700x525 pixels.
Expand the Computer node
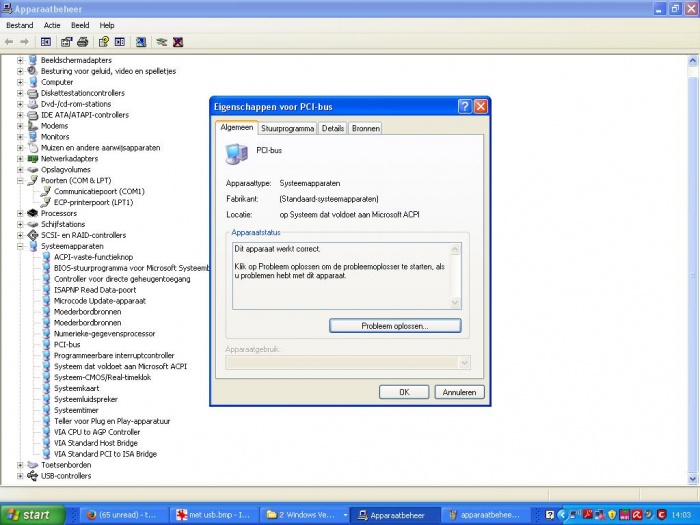[20, 82]
